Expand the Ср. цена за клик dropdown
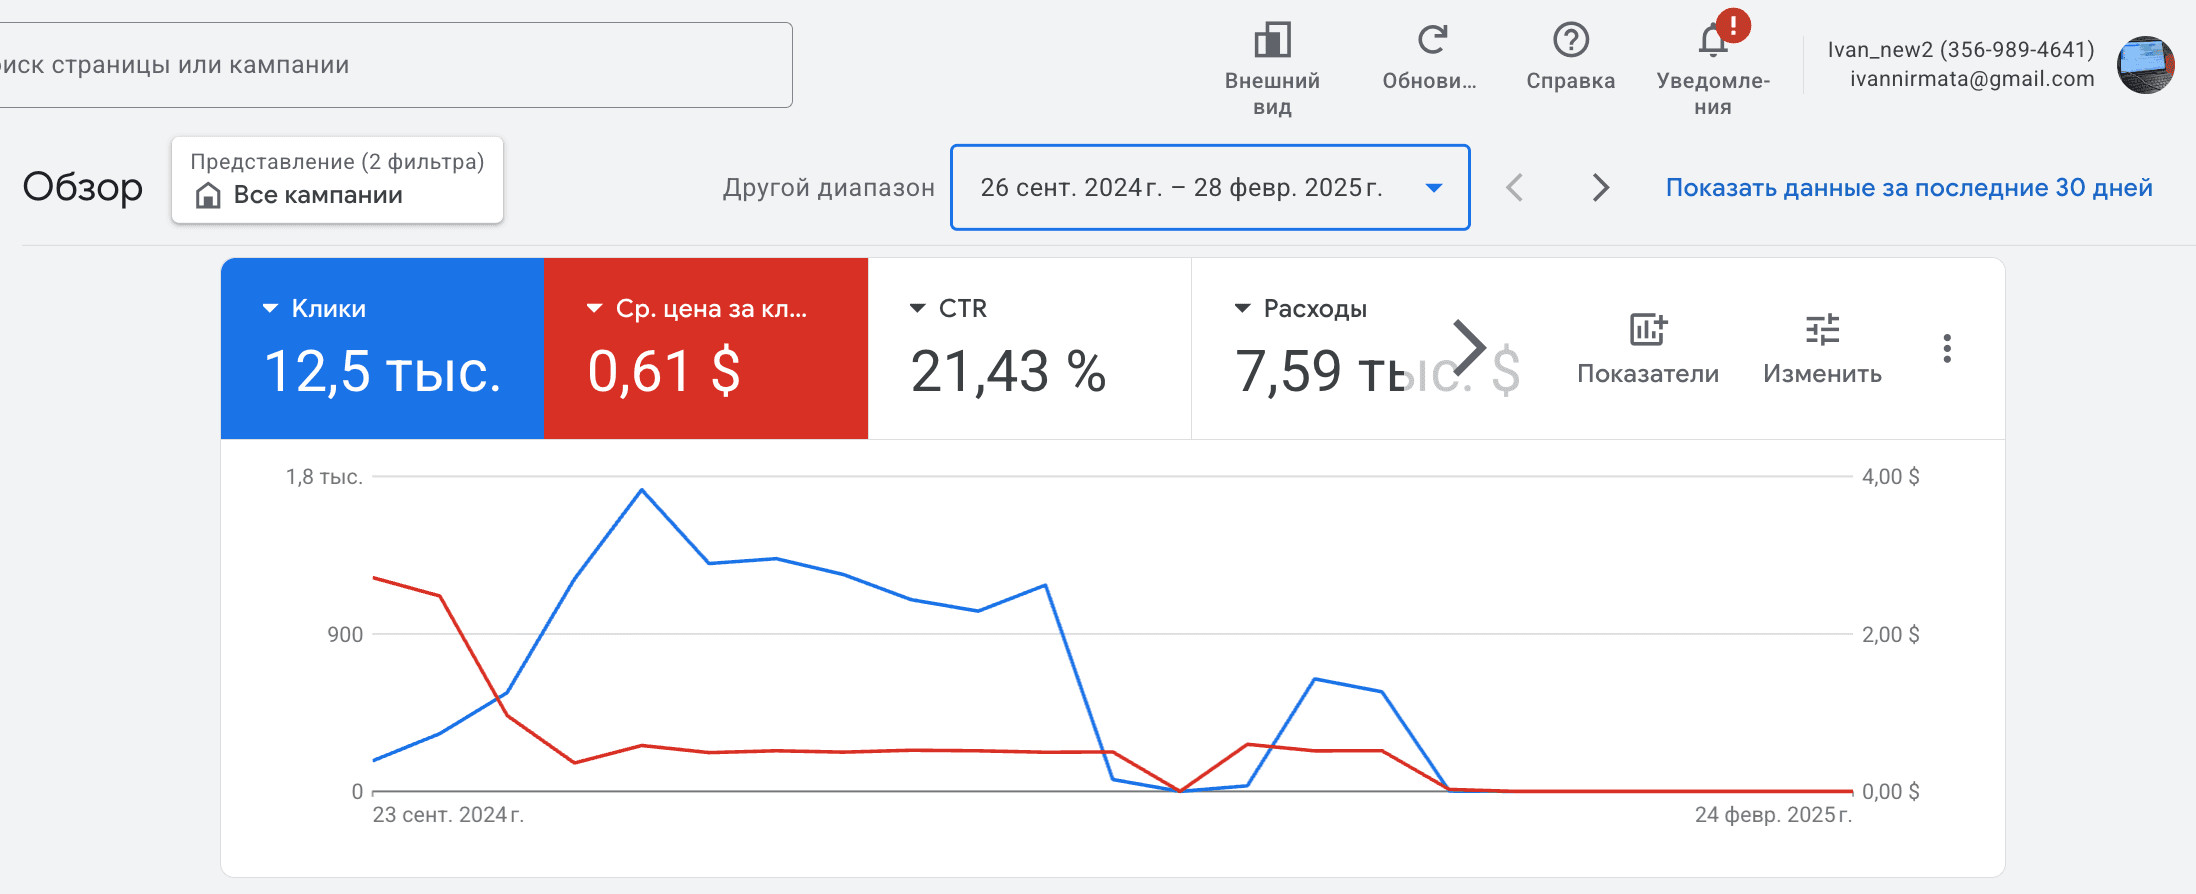Image resolution: width=2196 pixels, height=894 pixels. [x=594, y=308]
